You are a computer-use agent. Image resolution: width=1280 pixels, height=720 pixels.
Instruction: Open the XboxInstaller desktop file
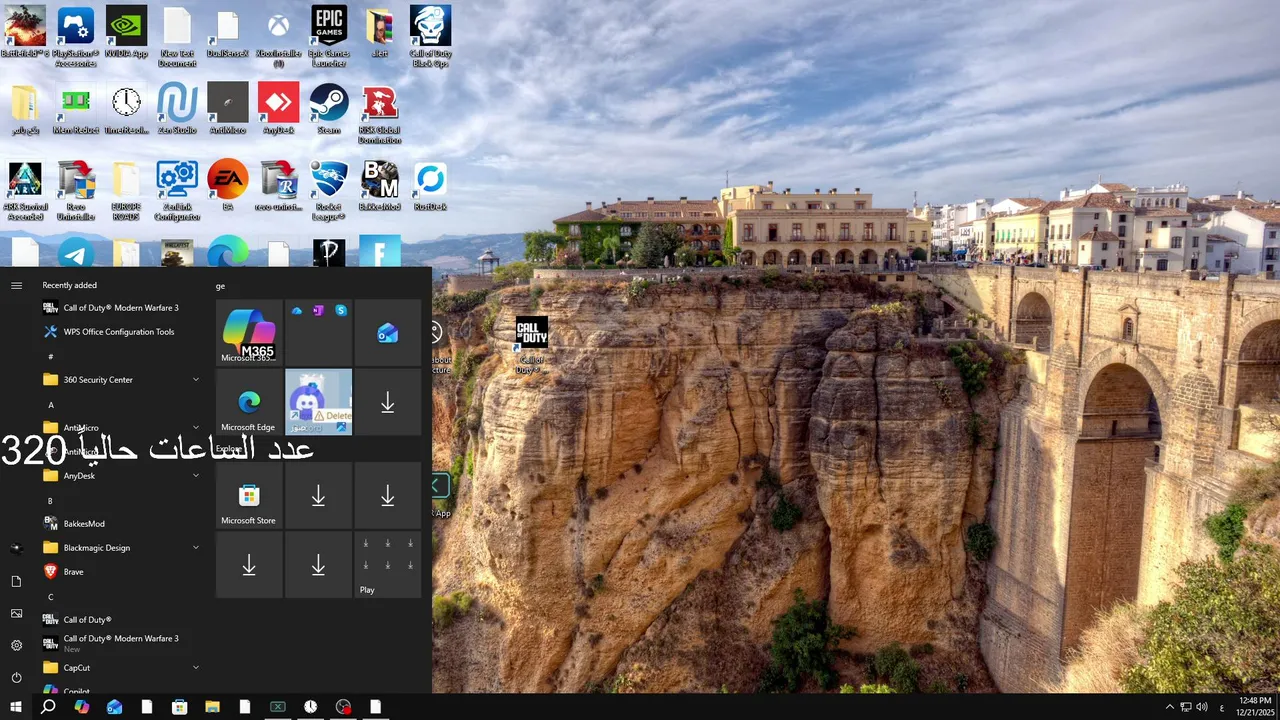tap(278, 36)
